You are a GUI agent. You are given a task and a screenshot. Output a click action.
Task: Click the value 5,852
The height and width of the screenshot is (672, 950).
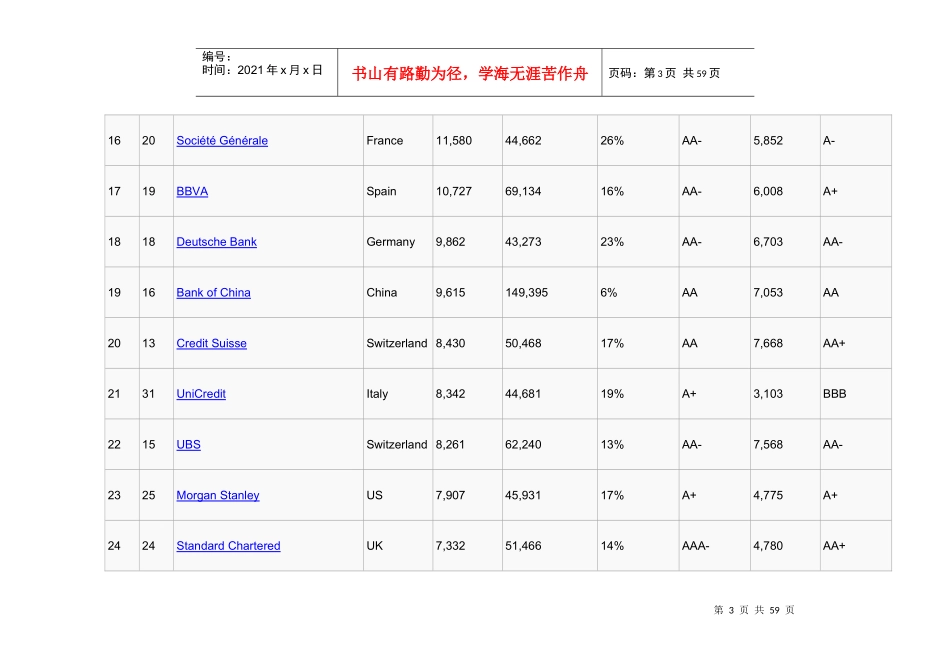click(768, 141)
